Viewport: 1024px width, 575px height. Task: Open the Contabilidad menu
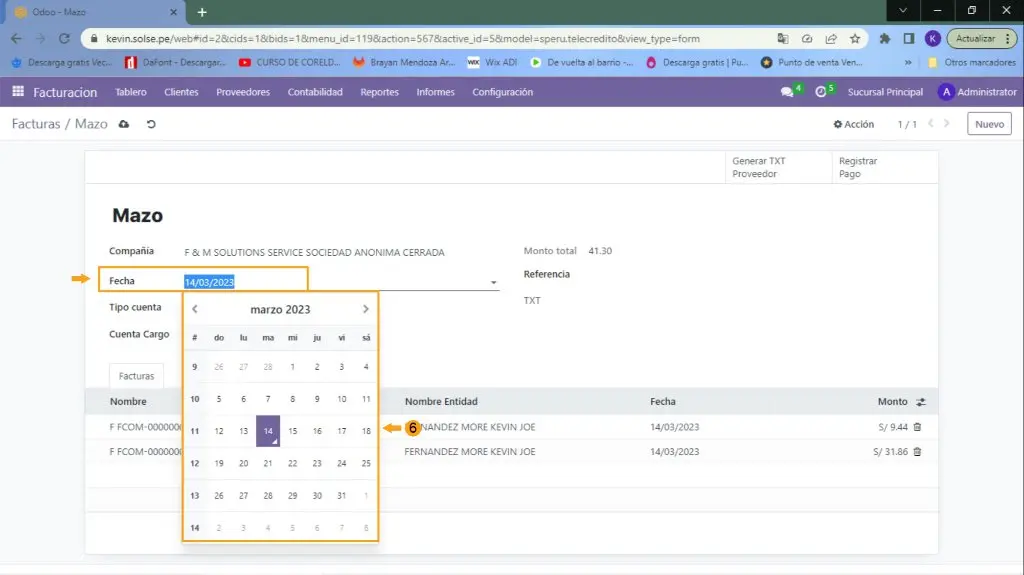pyautogui.click(x=315, y=92)
